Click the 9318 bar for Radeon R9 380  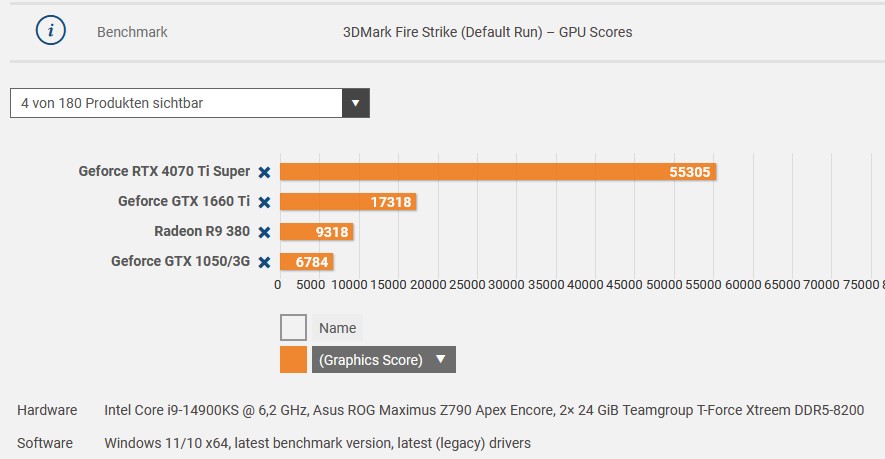click(317, 231)
